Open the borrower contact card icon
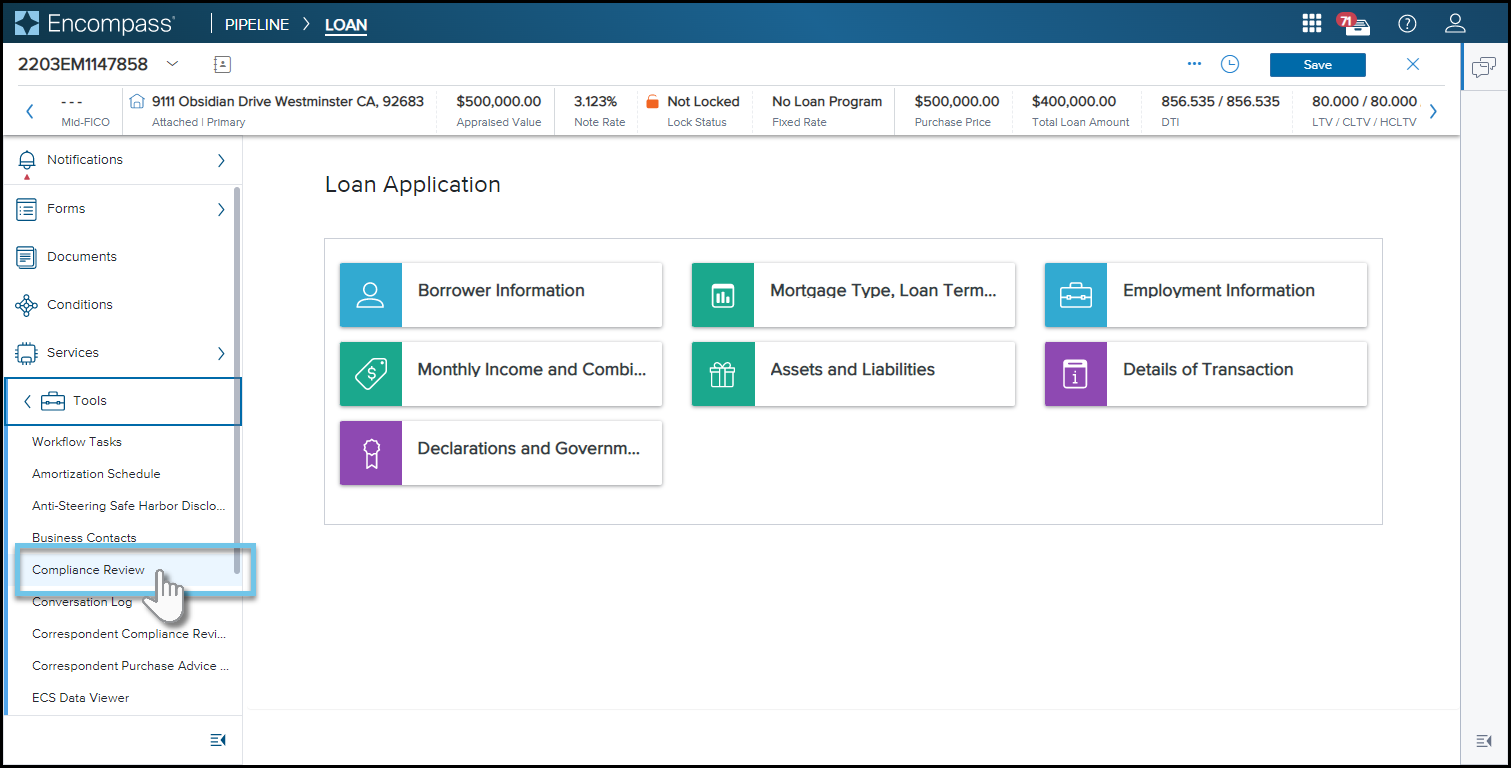 (x=222, y=64)
